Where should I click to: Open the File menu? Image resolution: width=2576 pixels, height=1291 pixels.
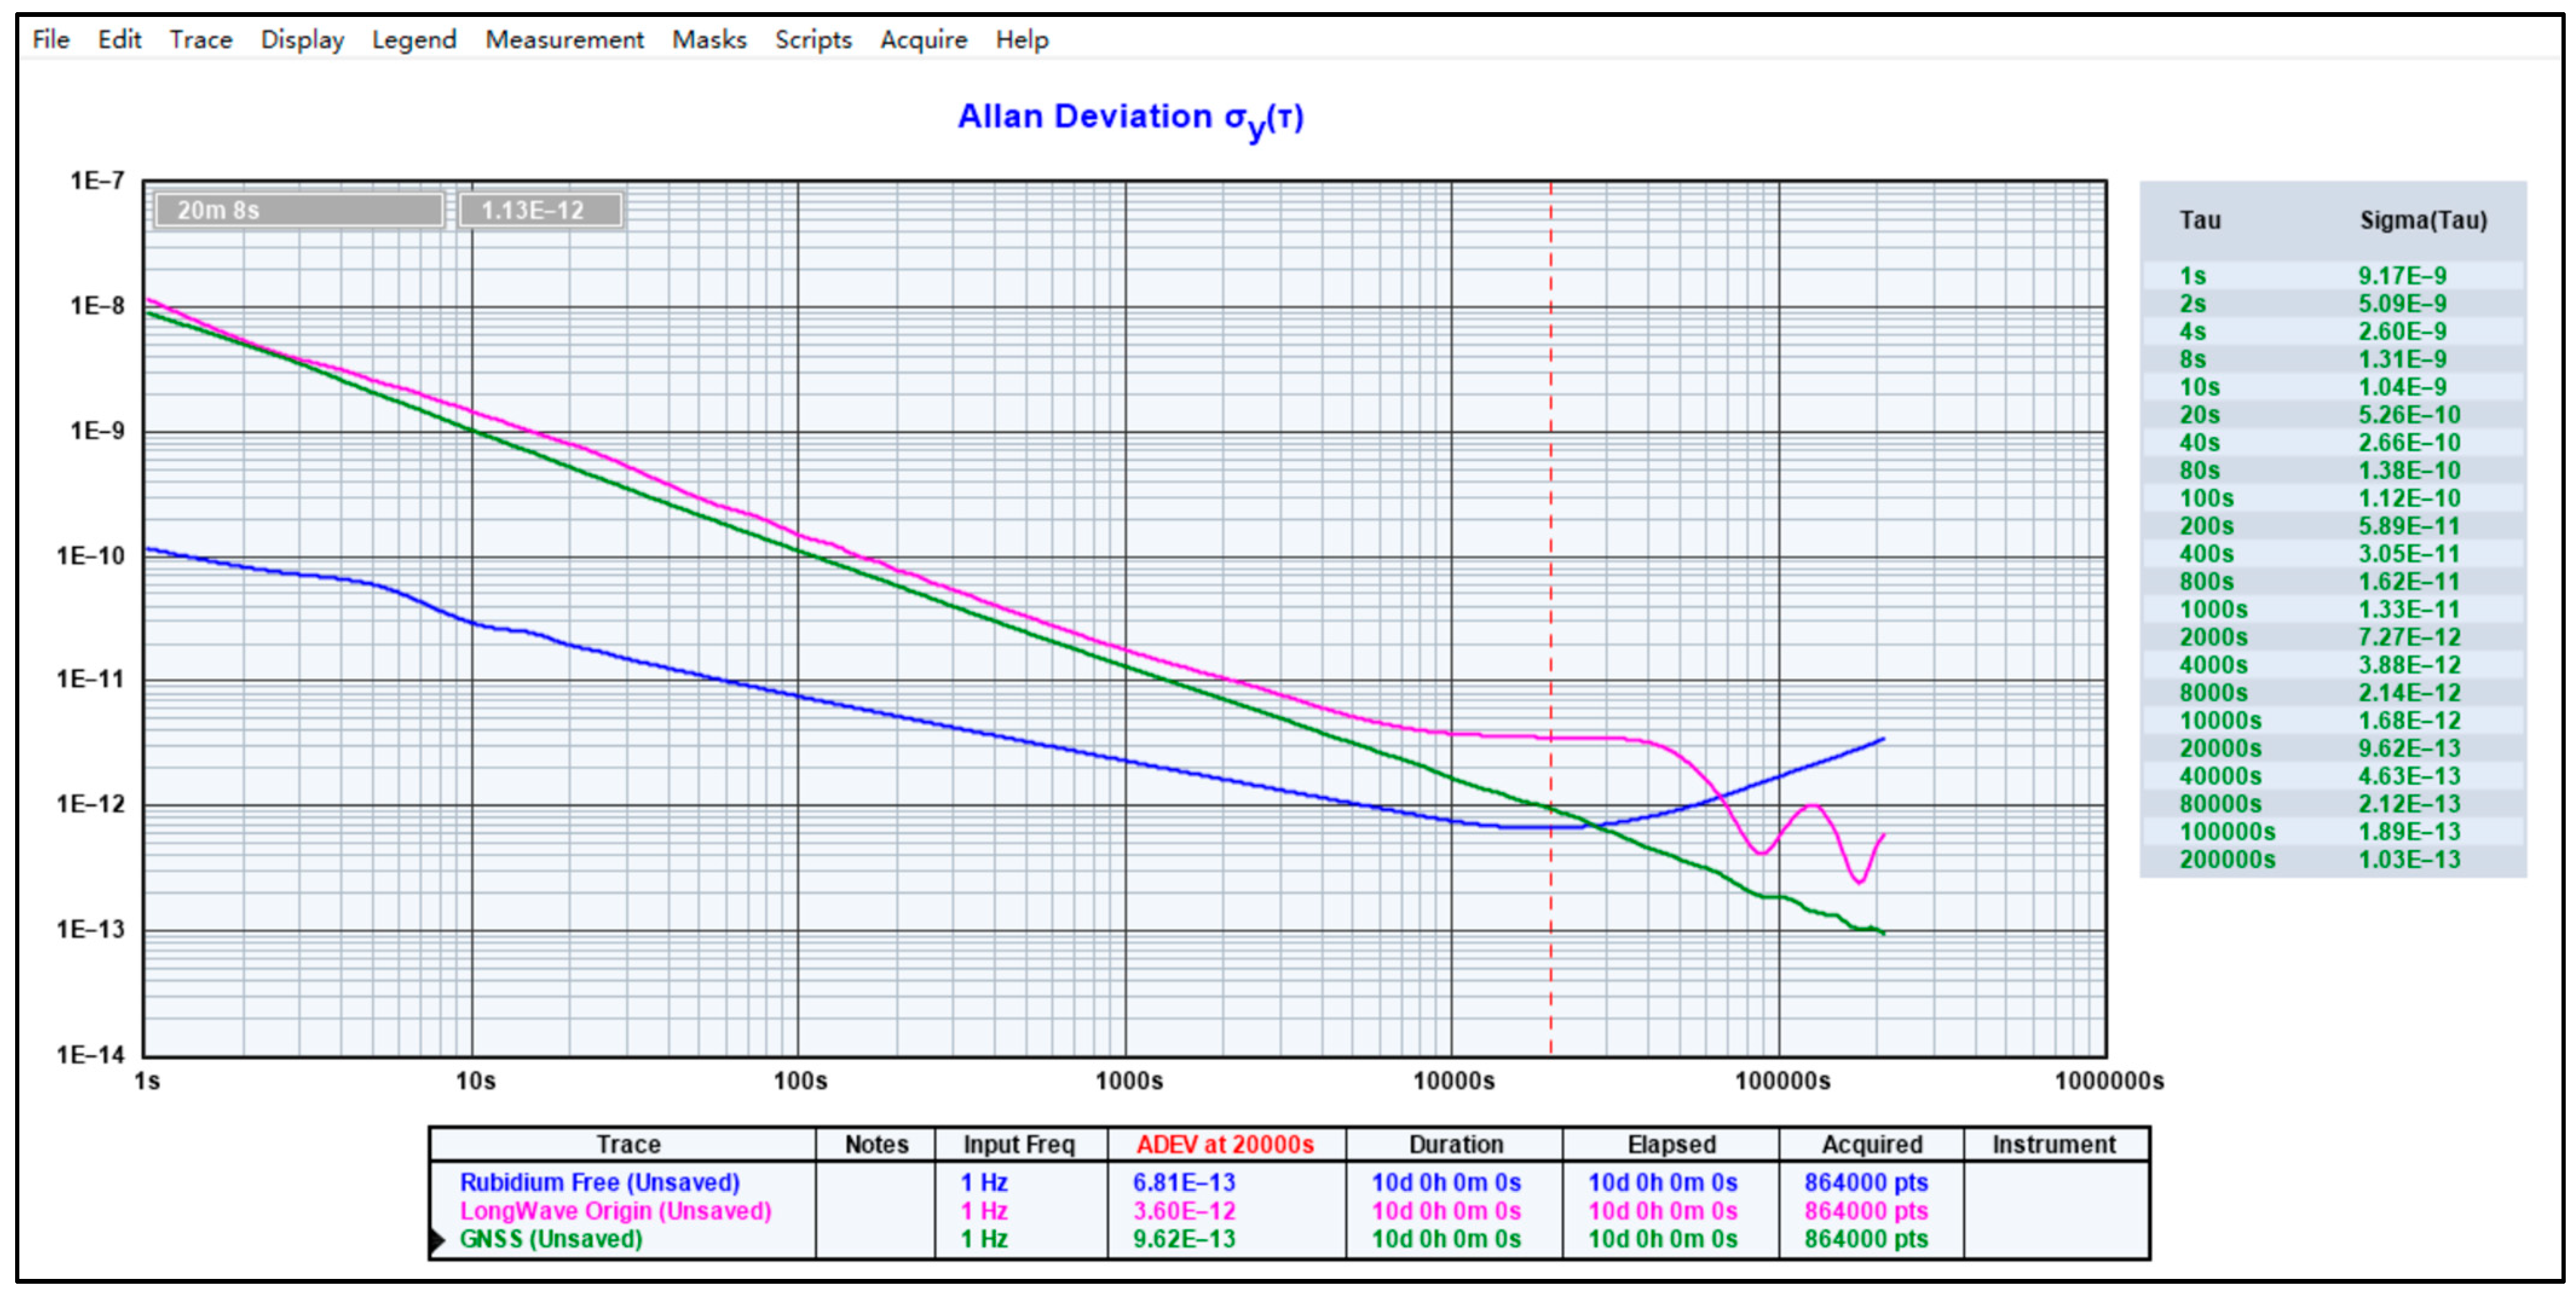[x=50, y=39]
